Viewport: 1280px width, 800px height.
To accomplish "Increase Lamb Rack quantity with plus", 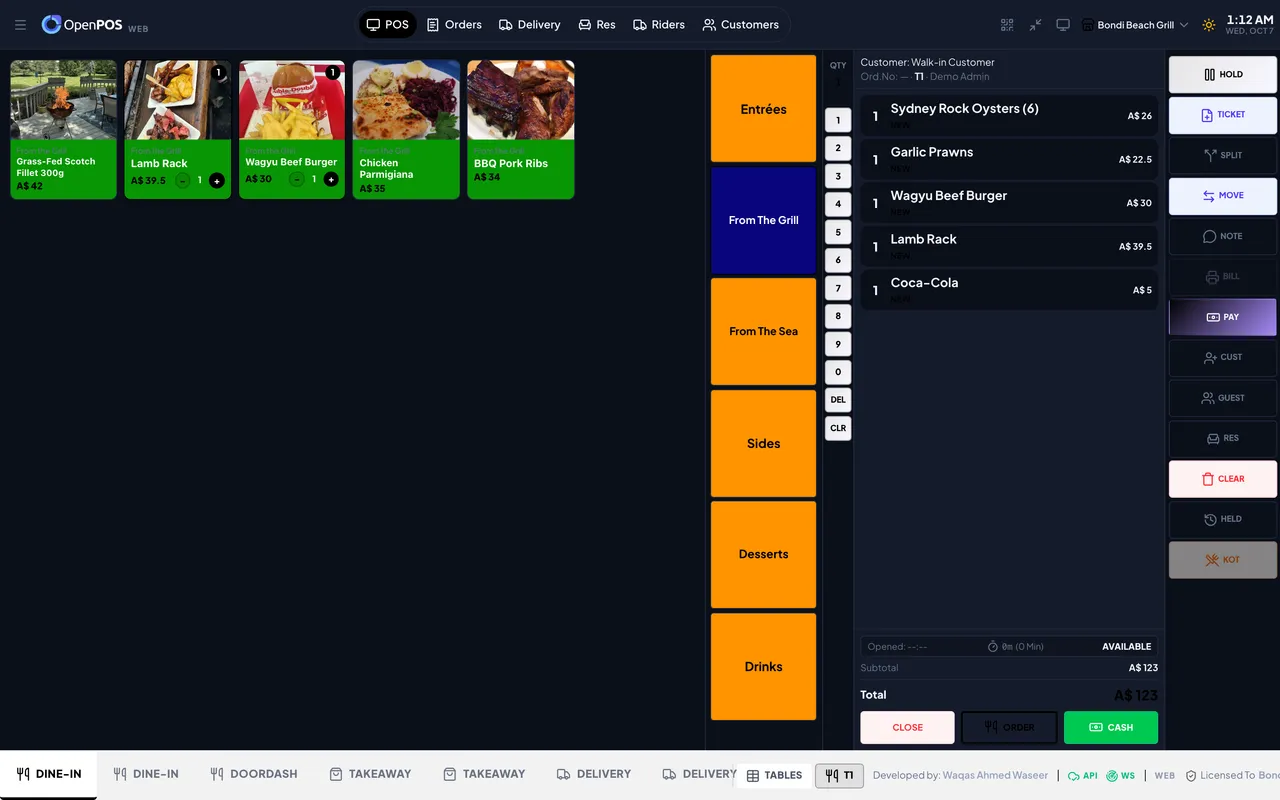I will coord(217,180).
